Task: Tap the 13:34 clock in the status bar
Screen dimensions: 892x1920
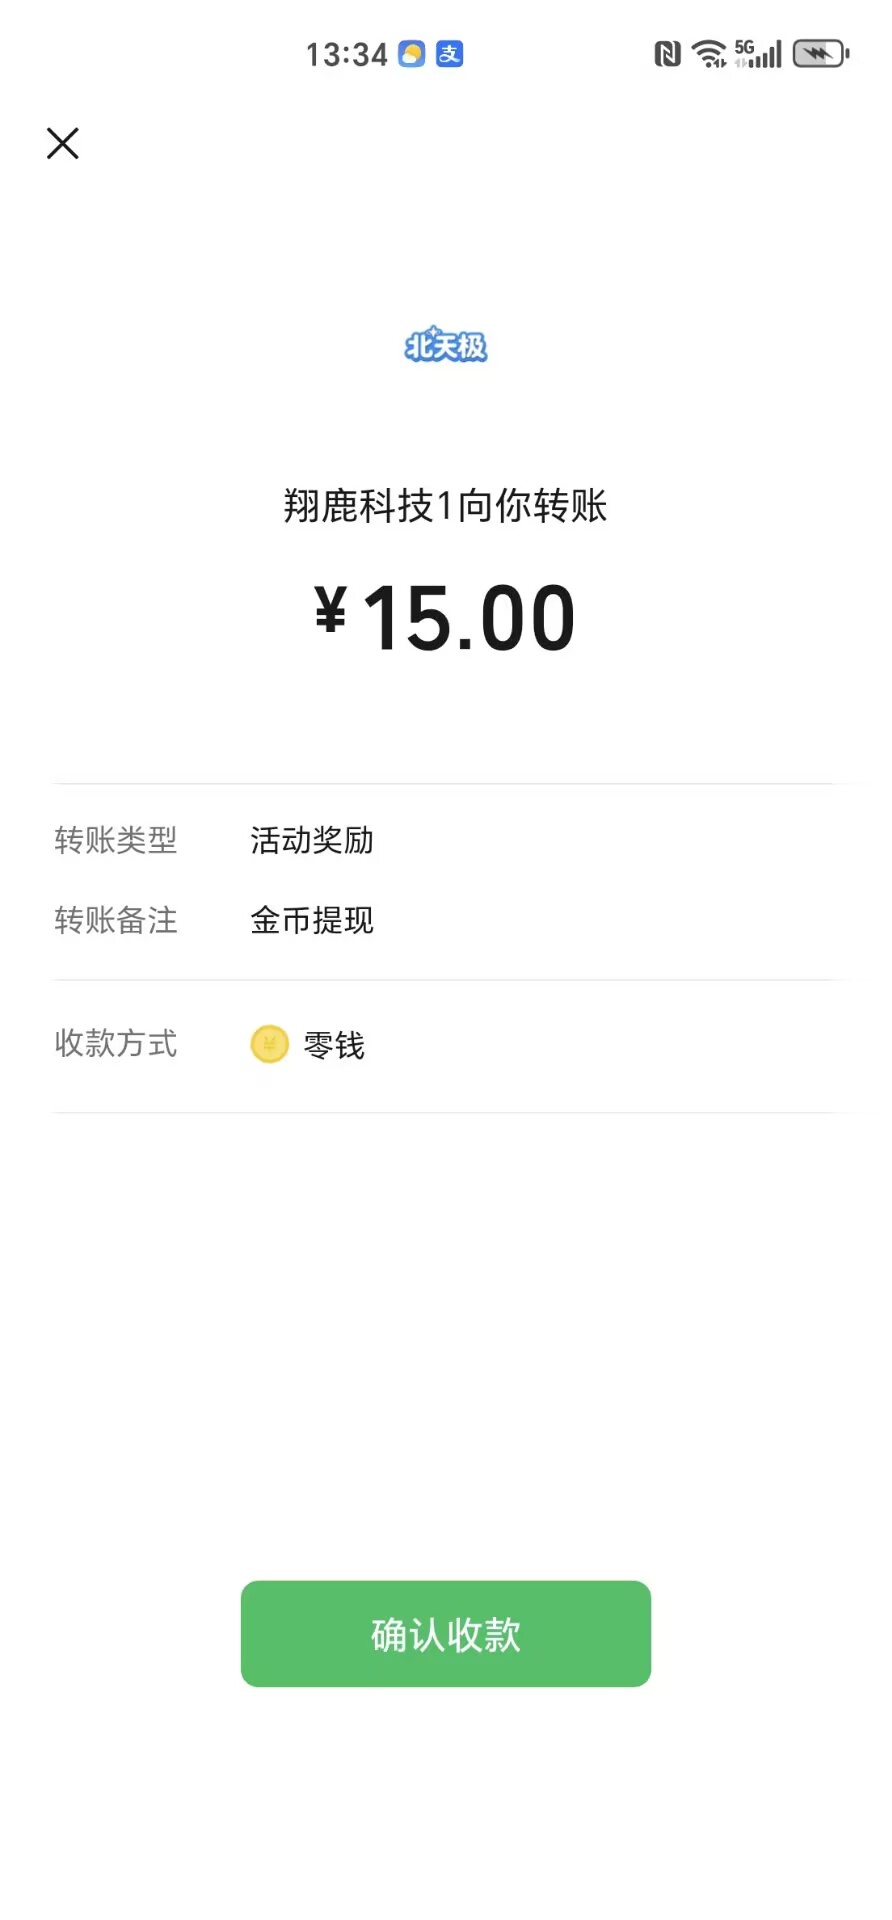Action: click(346, 54)
